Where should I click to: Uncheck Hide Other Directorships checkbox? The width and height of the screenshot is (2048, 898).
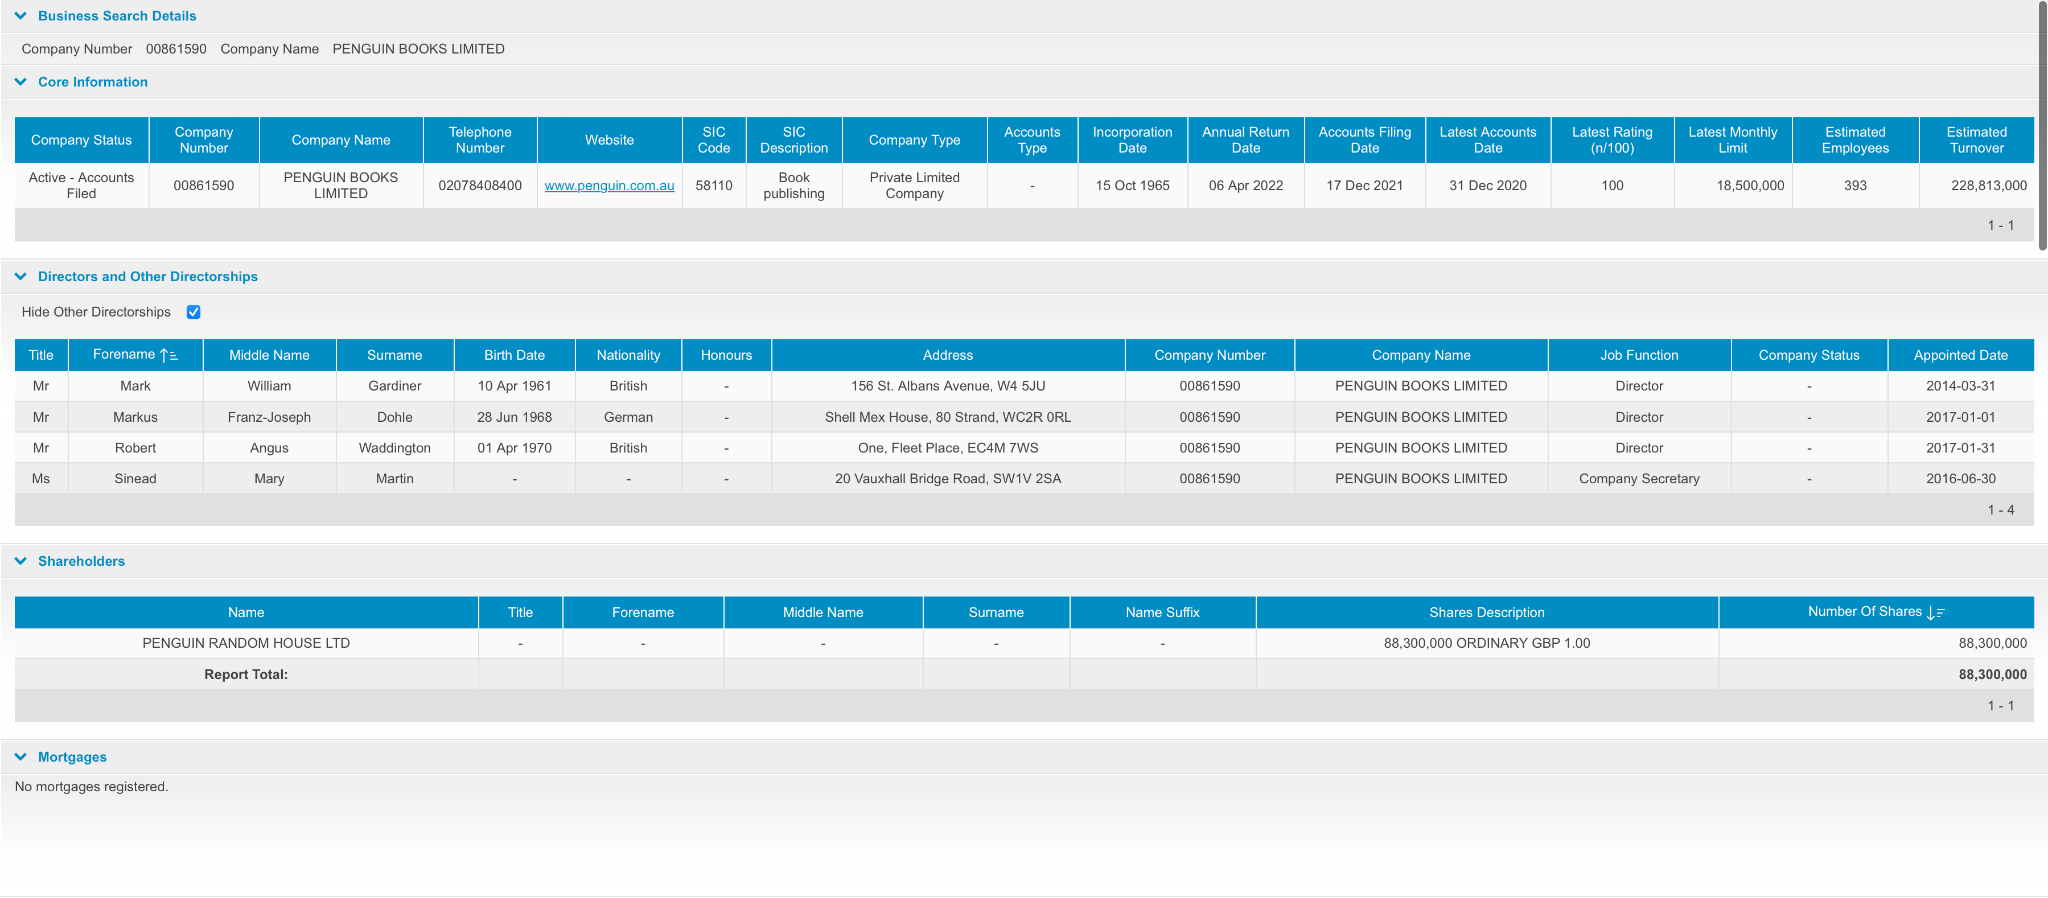coord(194,312)
